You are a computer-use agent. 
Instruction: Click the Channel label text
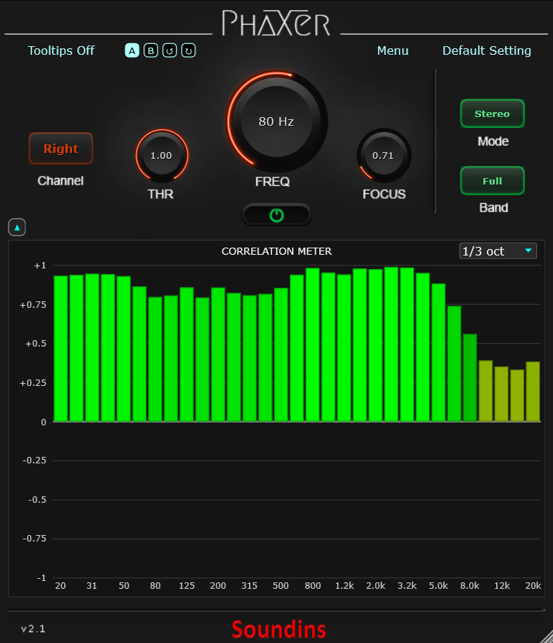[x=61, y=181]
